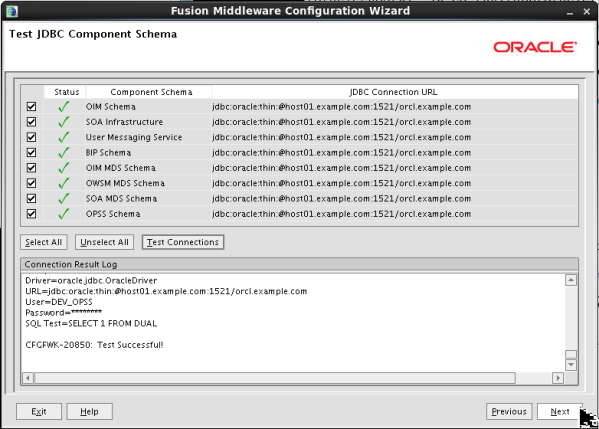Click the SQL Test=SELECT 1 FROM DUAL line
This screenshot has height=429, width=599.
point(91,323)
